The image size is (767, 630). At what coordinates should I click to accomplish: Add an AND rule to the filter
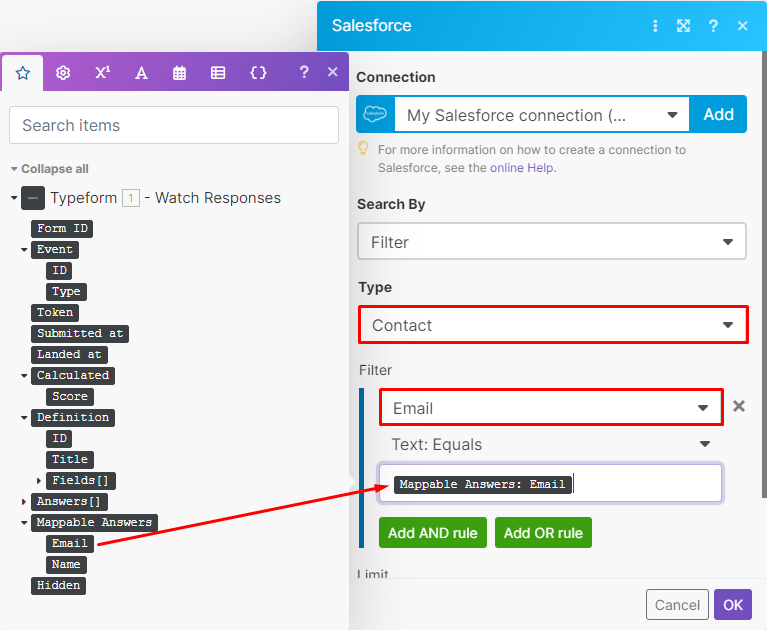pos(433,533)
